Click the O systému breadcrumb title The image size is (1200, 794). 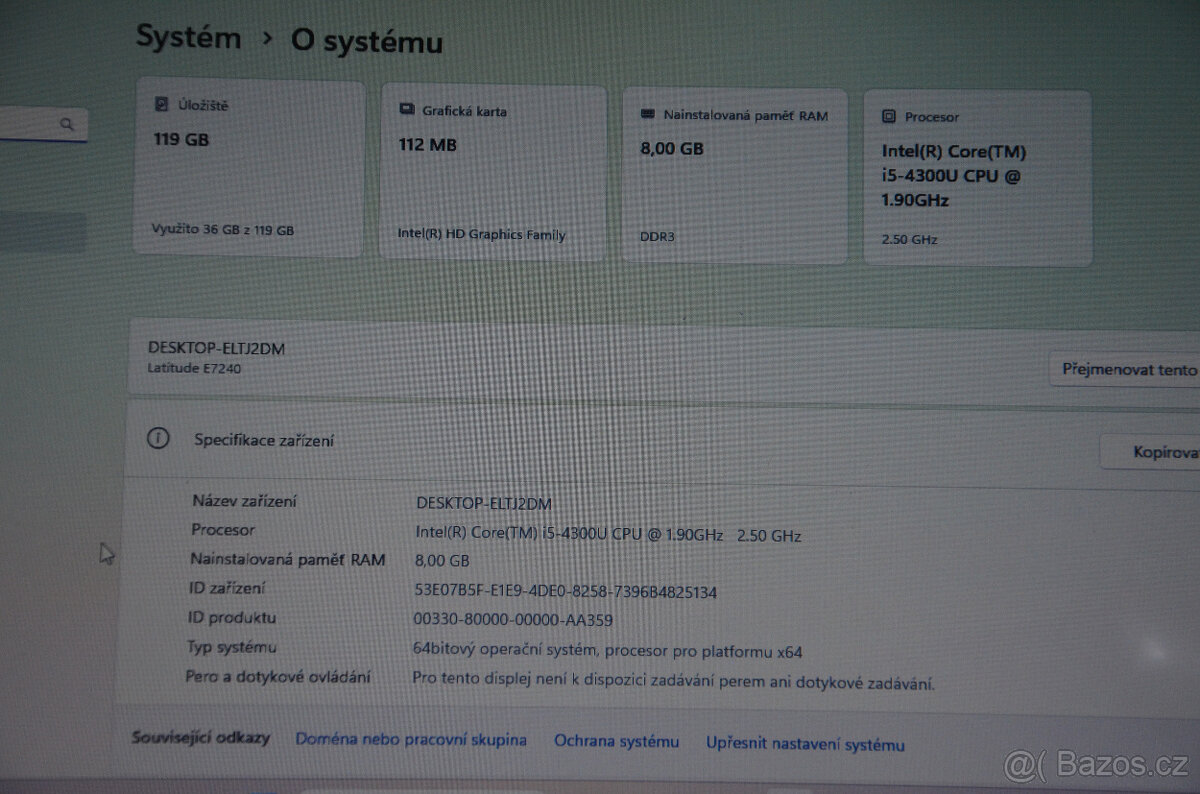366,41
